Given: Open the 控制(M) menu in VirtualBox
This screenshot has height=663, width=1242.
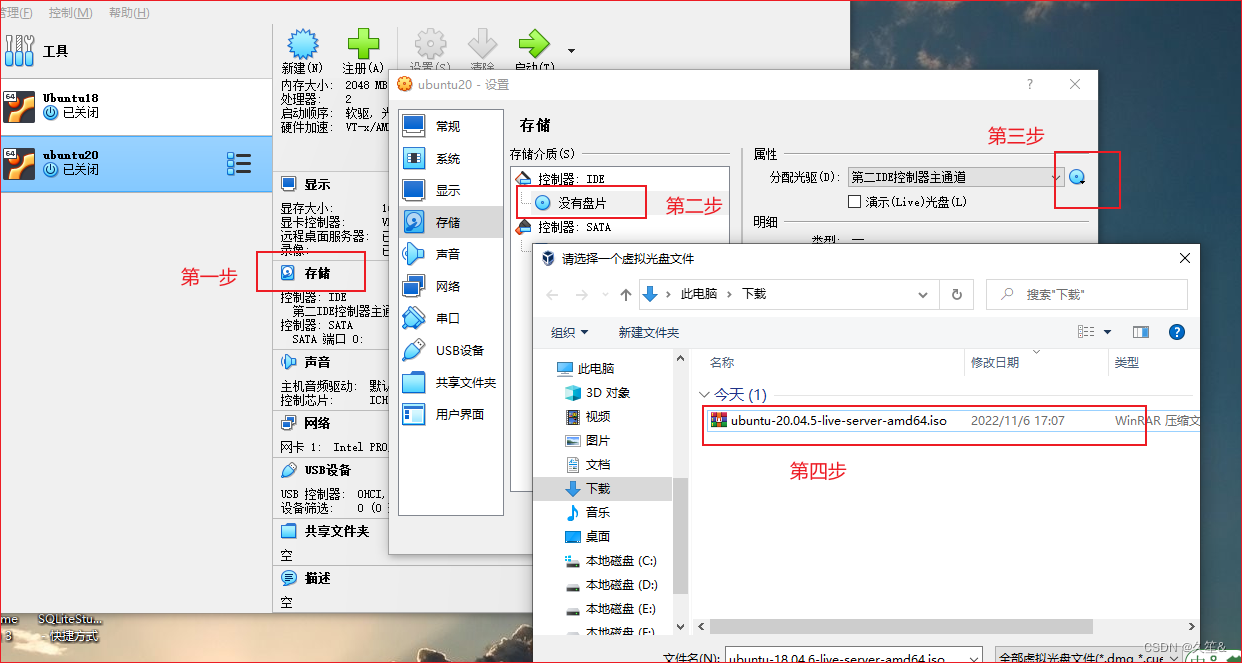Looking at the screenshot, I should point(70,13).
